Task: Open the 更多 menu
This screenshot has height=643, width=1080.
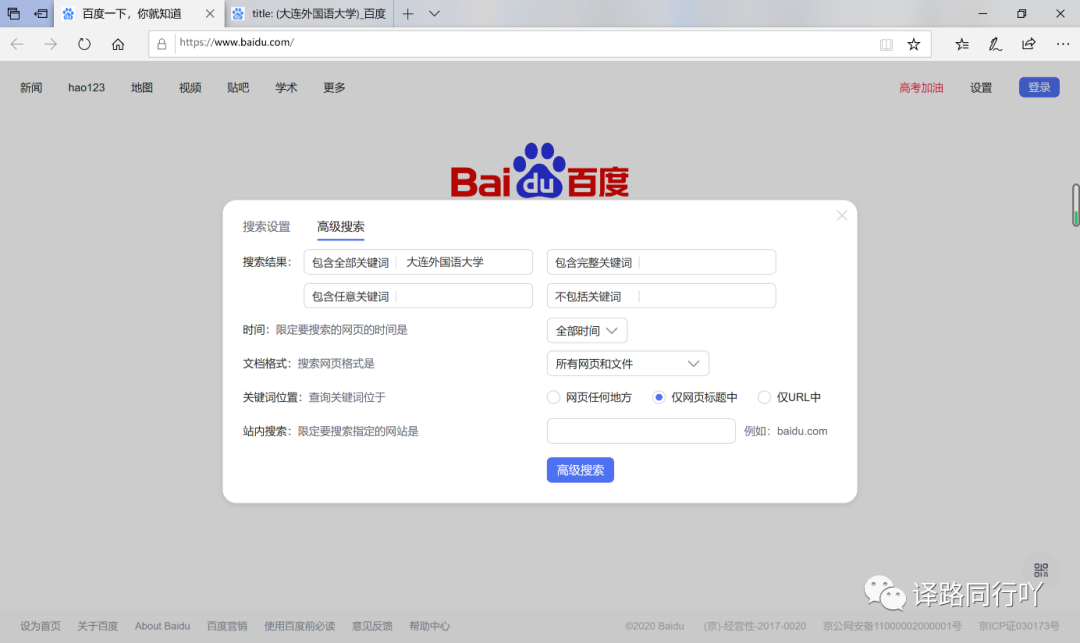Action: pyautogui.click(x=335, y=87)
